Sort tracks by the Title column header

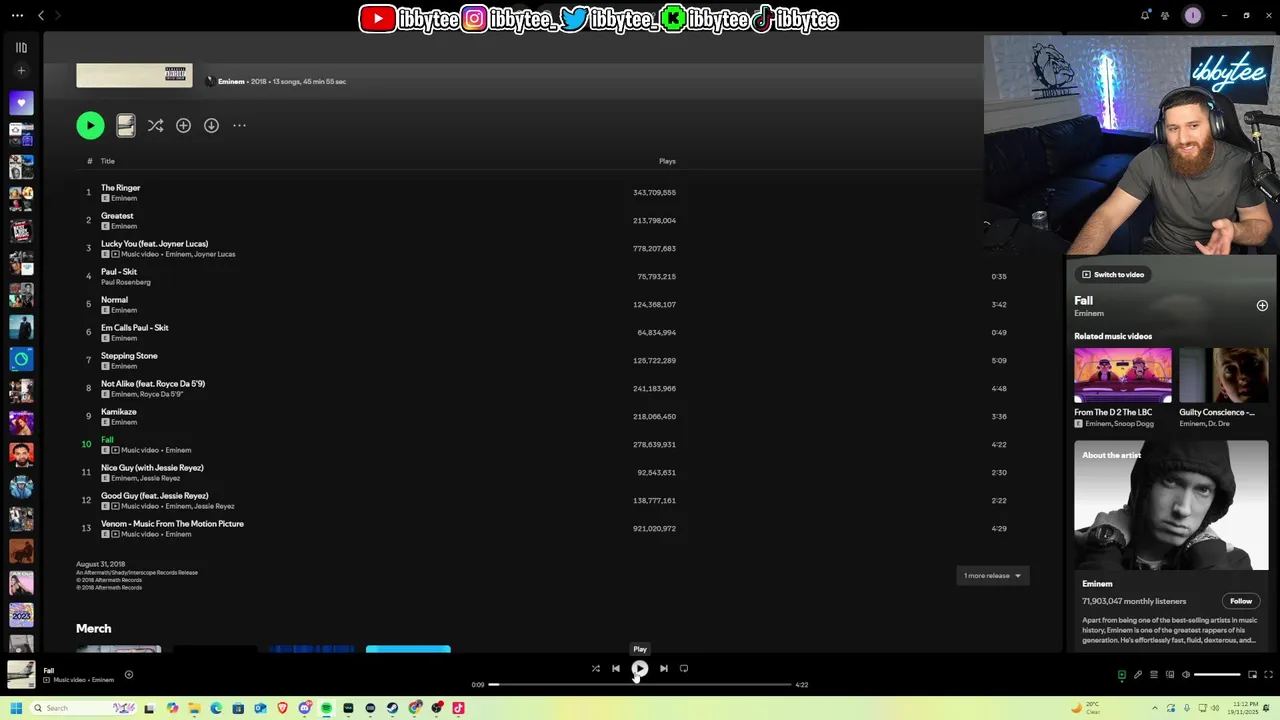click(107, 161)
